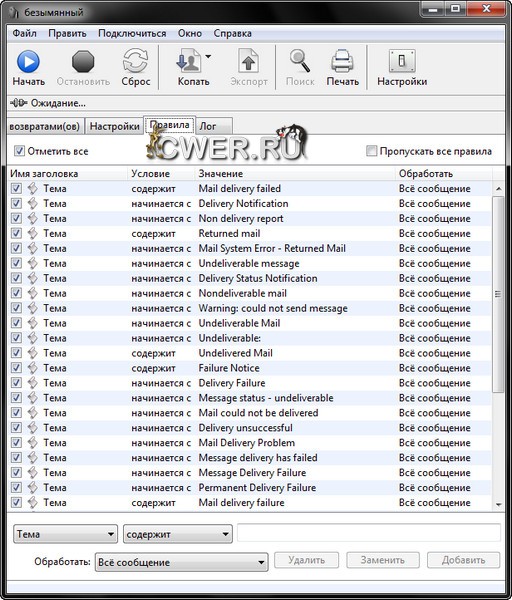
Task: Uncheck Message delivery has failed rule
Action: coord(16,458)
